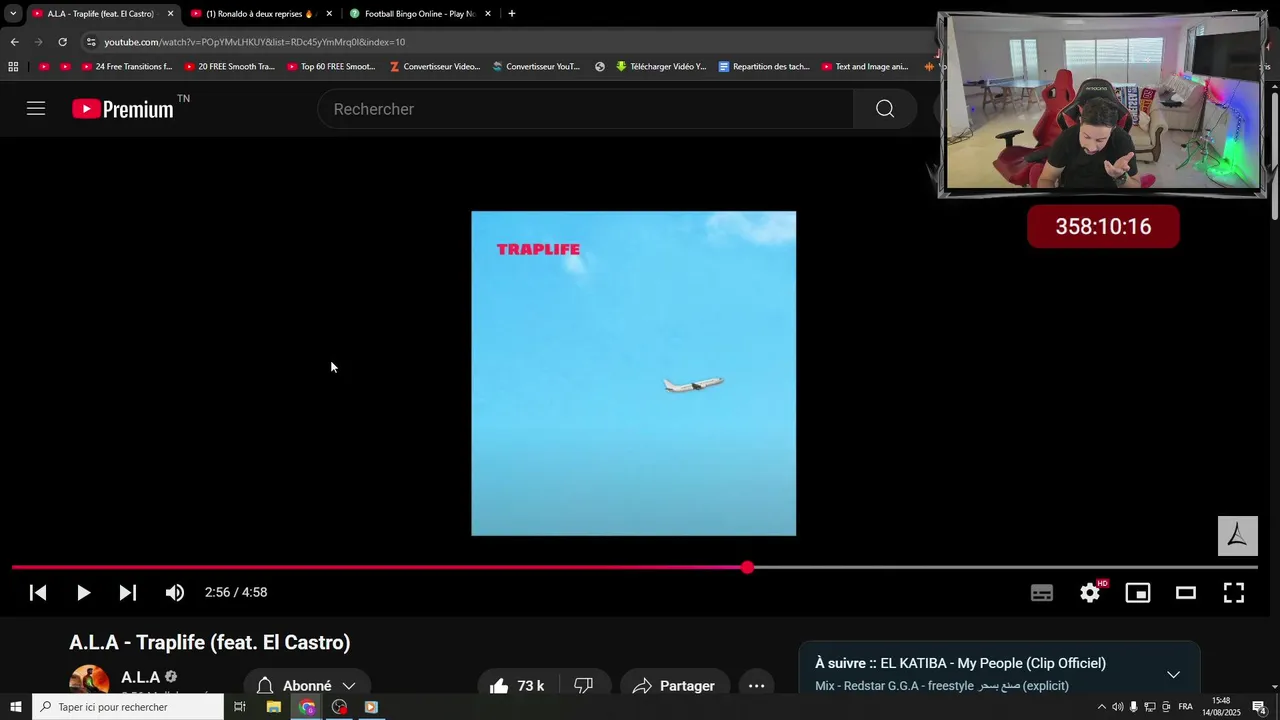Click the Taper ici pour rechercher box
The image size is (1280, 720).
pyautogui.click(x=128, y=707)
